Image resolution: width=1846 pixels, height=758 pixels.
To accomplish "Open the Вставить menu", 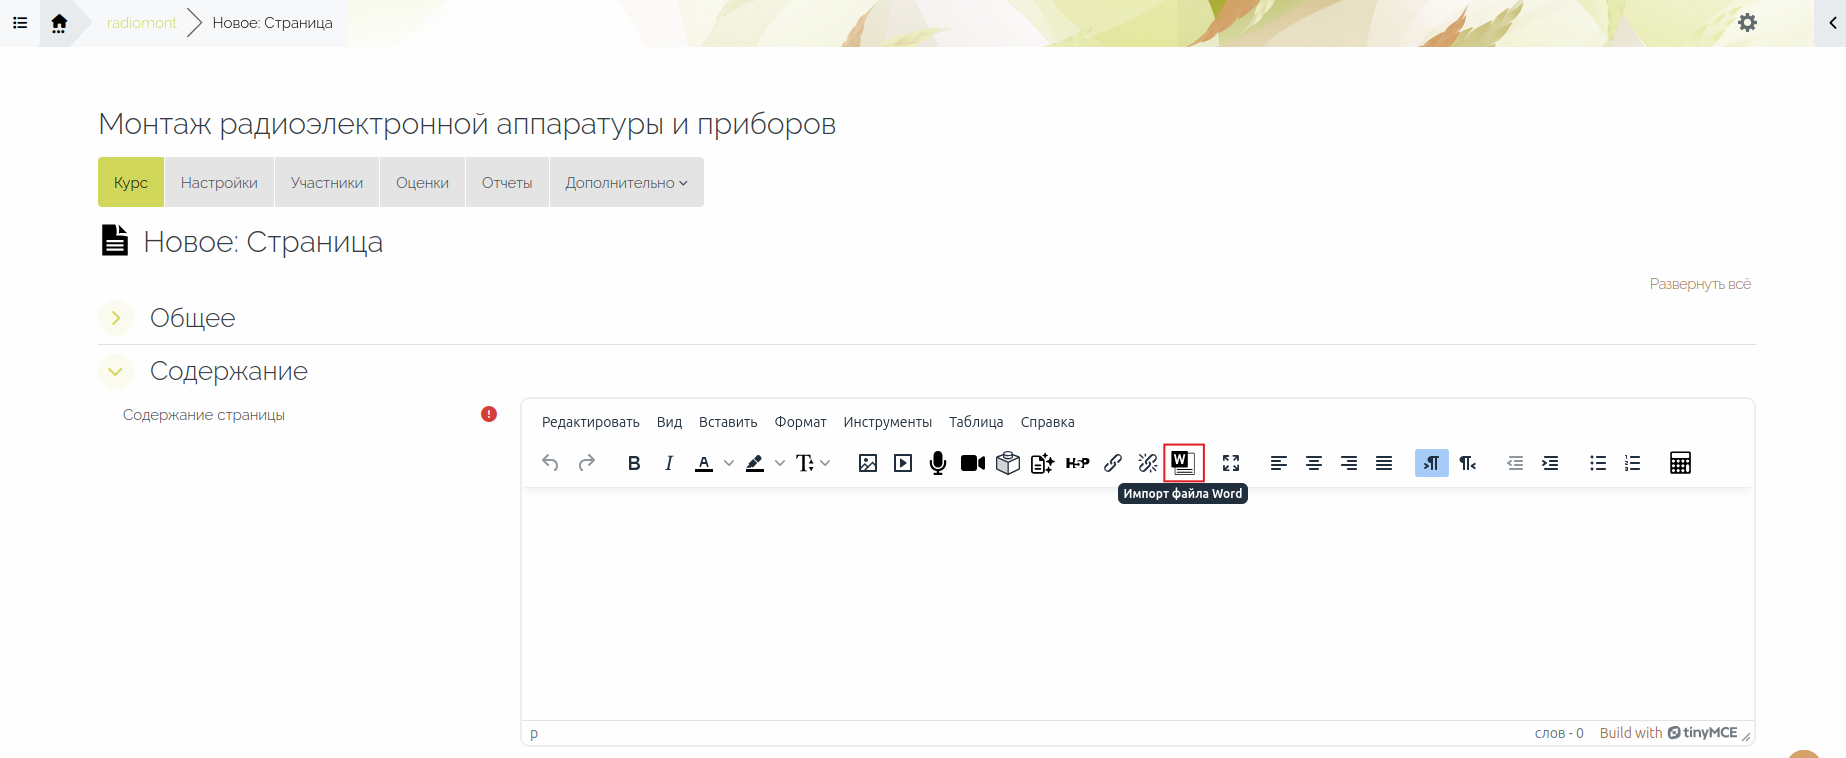I will [x=727, y=422].
